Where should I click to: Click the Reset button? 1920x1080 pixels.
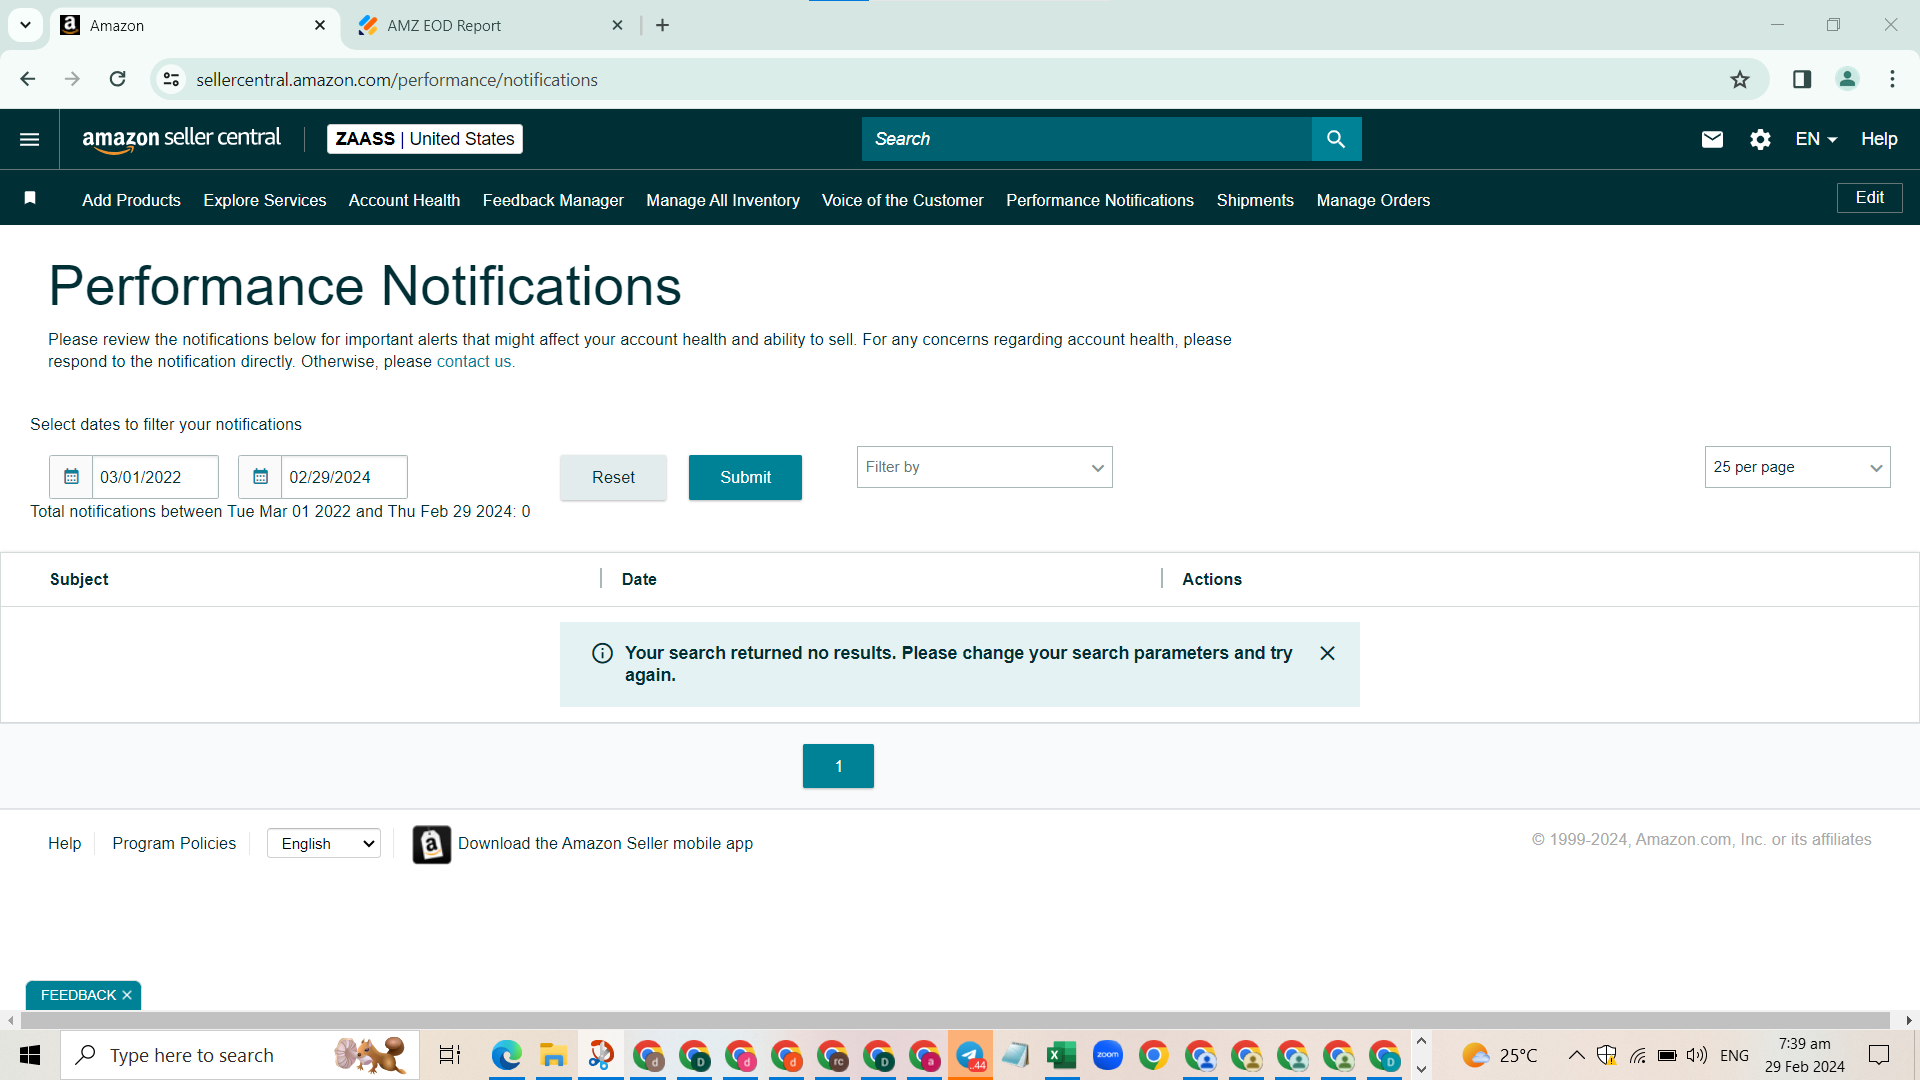click(x=613, y=477)
